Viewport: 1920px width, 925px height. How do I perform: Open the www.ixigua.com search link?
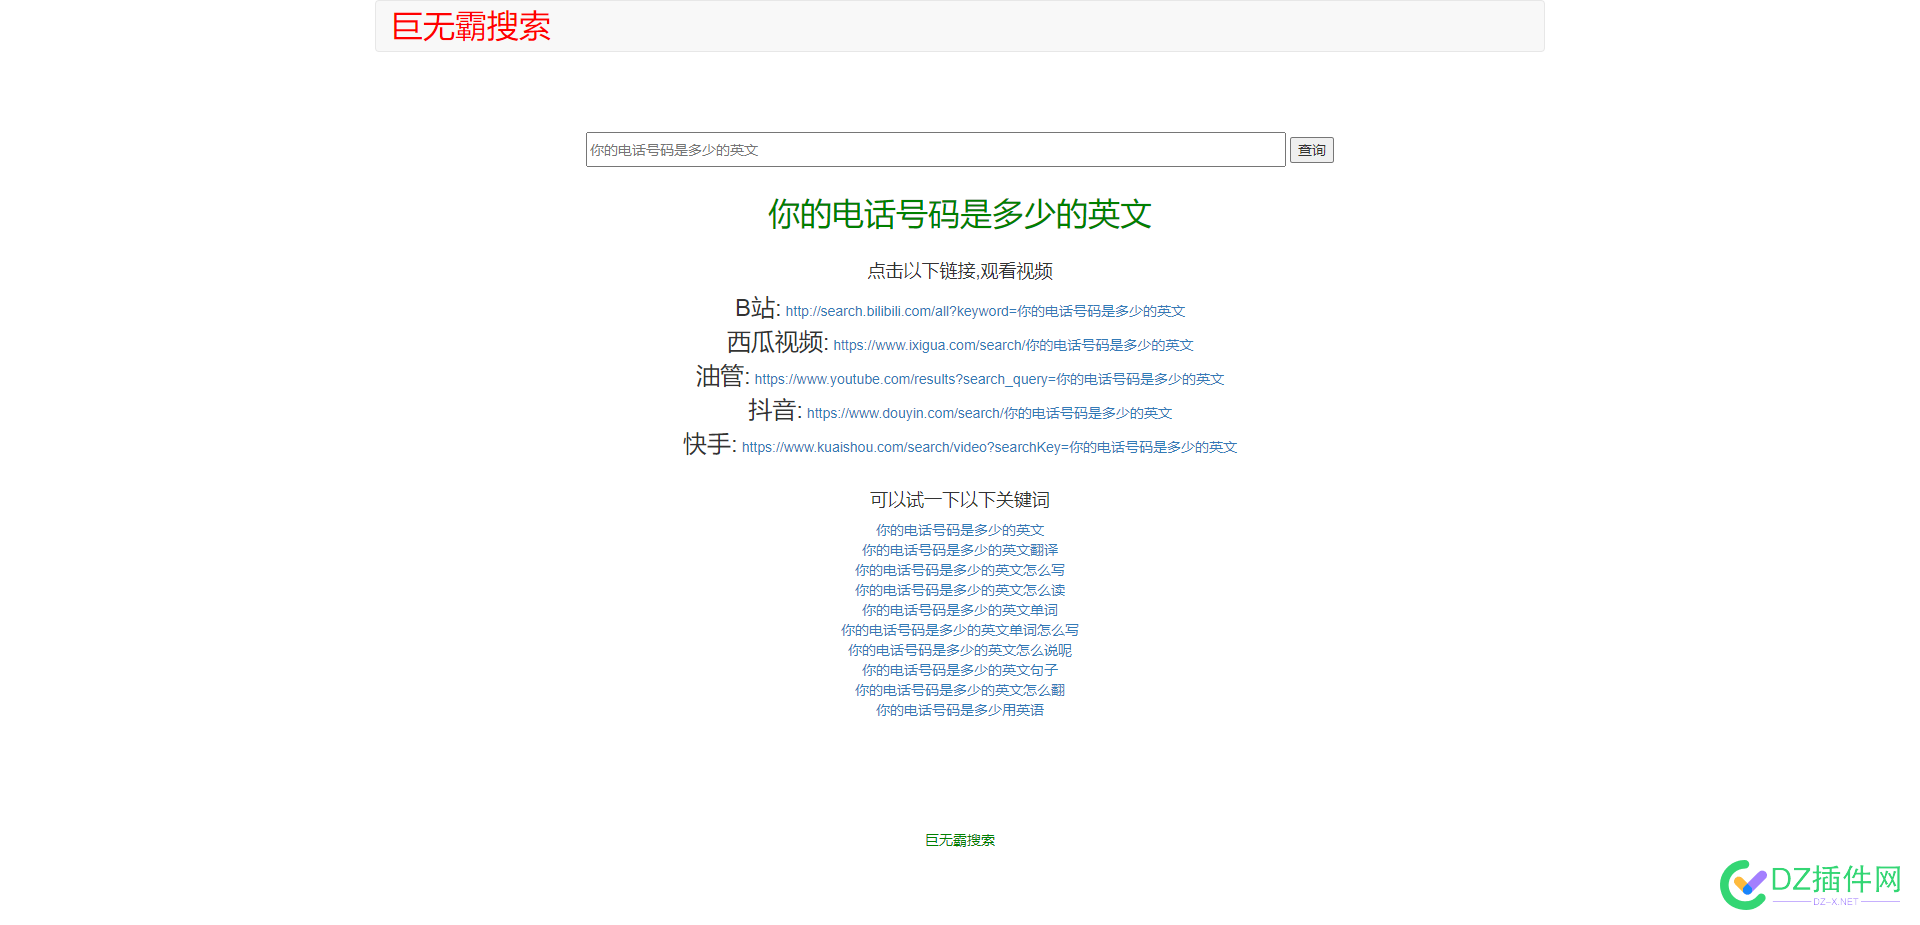click(1013, 345)
